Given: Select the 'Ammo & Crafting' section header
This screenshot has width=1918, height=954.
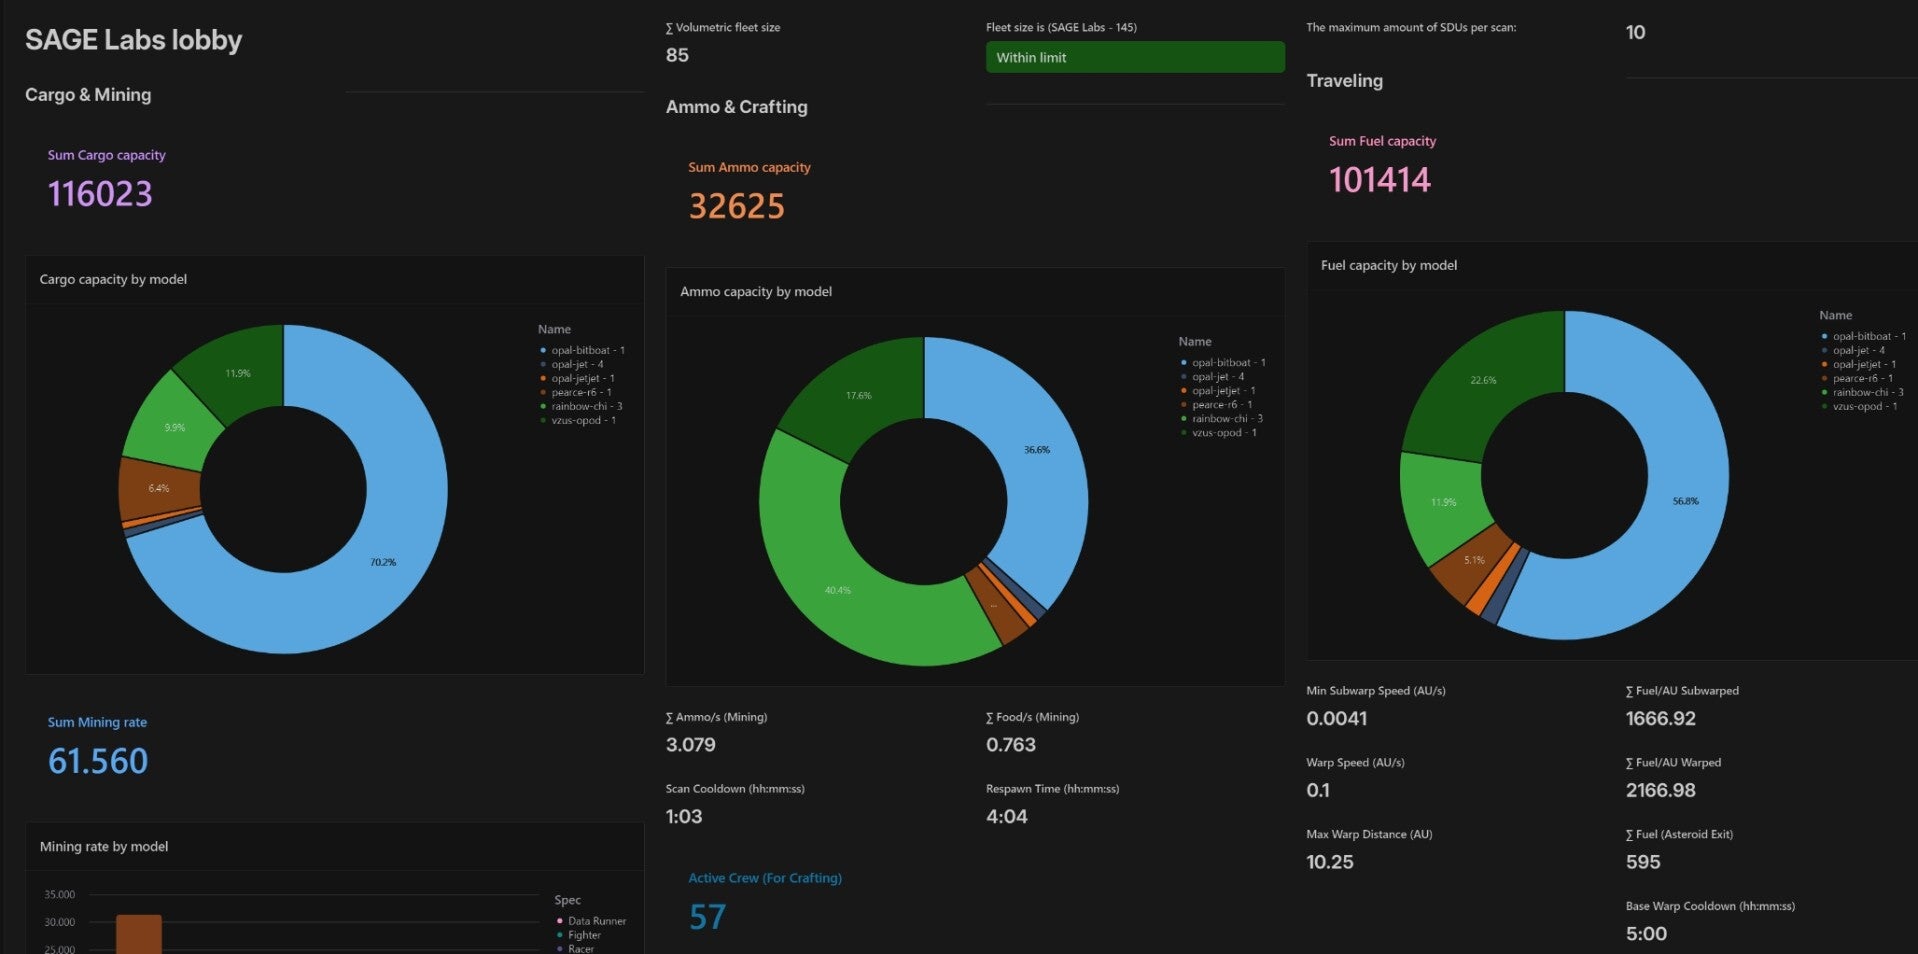Looking at the screenshot, I should [x=737, y=107].
